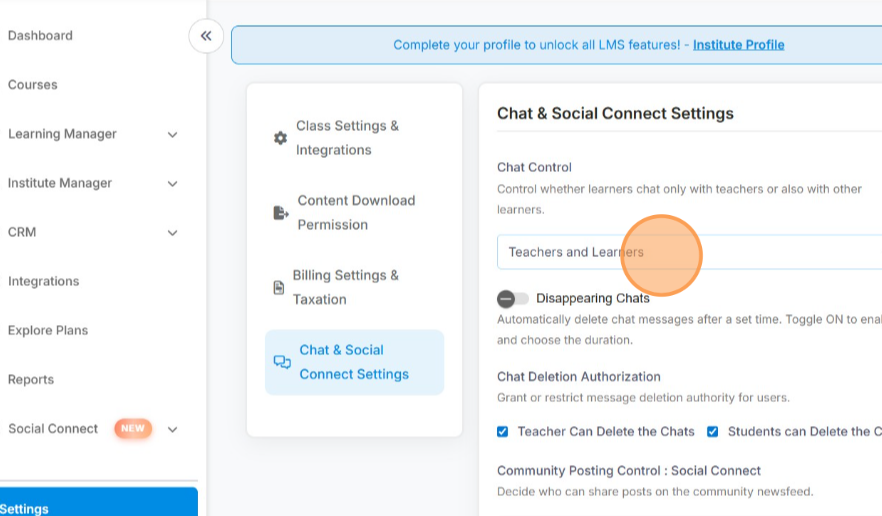
Task: Toggle the Disappearing Chats switch
Action: [512, 298]
